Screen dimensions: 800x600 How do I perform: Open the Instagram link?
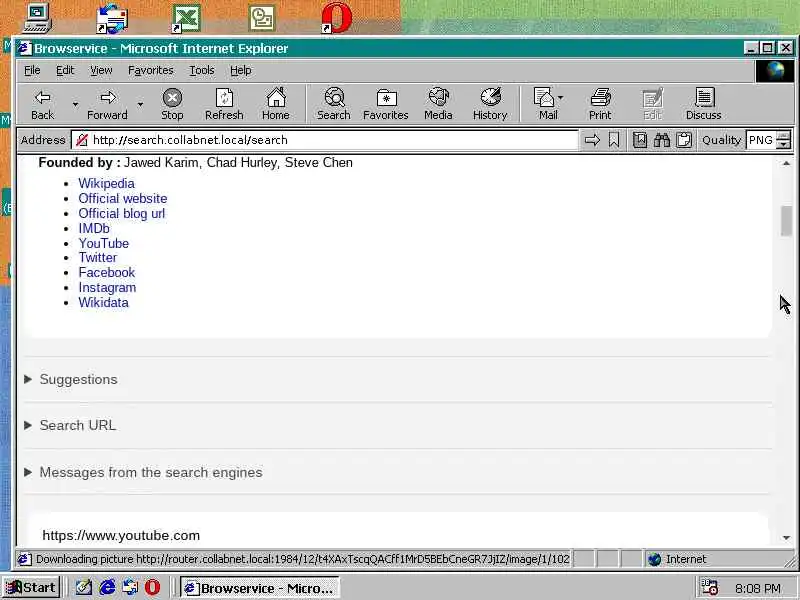pos(107,288)
